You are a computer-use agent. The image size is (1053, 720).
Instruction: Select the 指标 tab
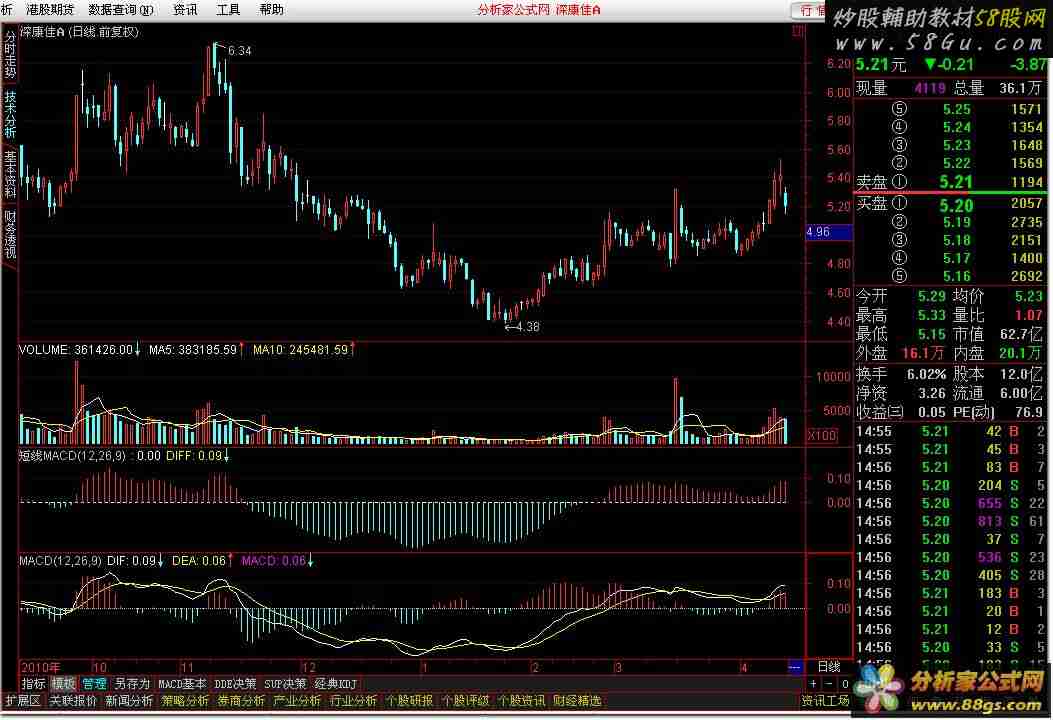click(x=34, y=684)
